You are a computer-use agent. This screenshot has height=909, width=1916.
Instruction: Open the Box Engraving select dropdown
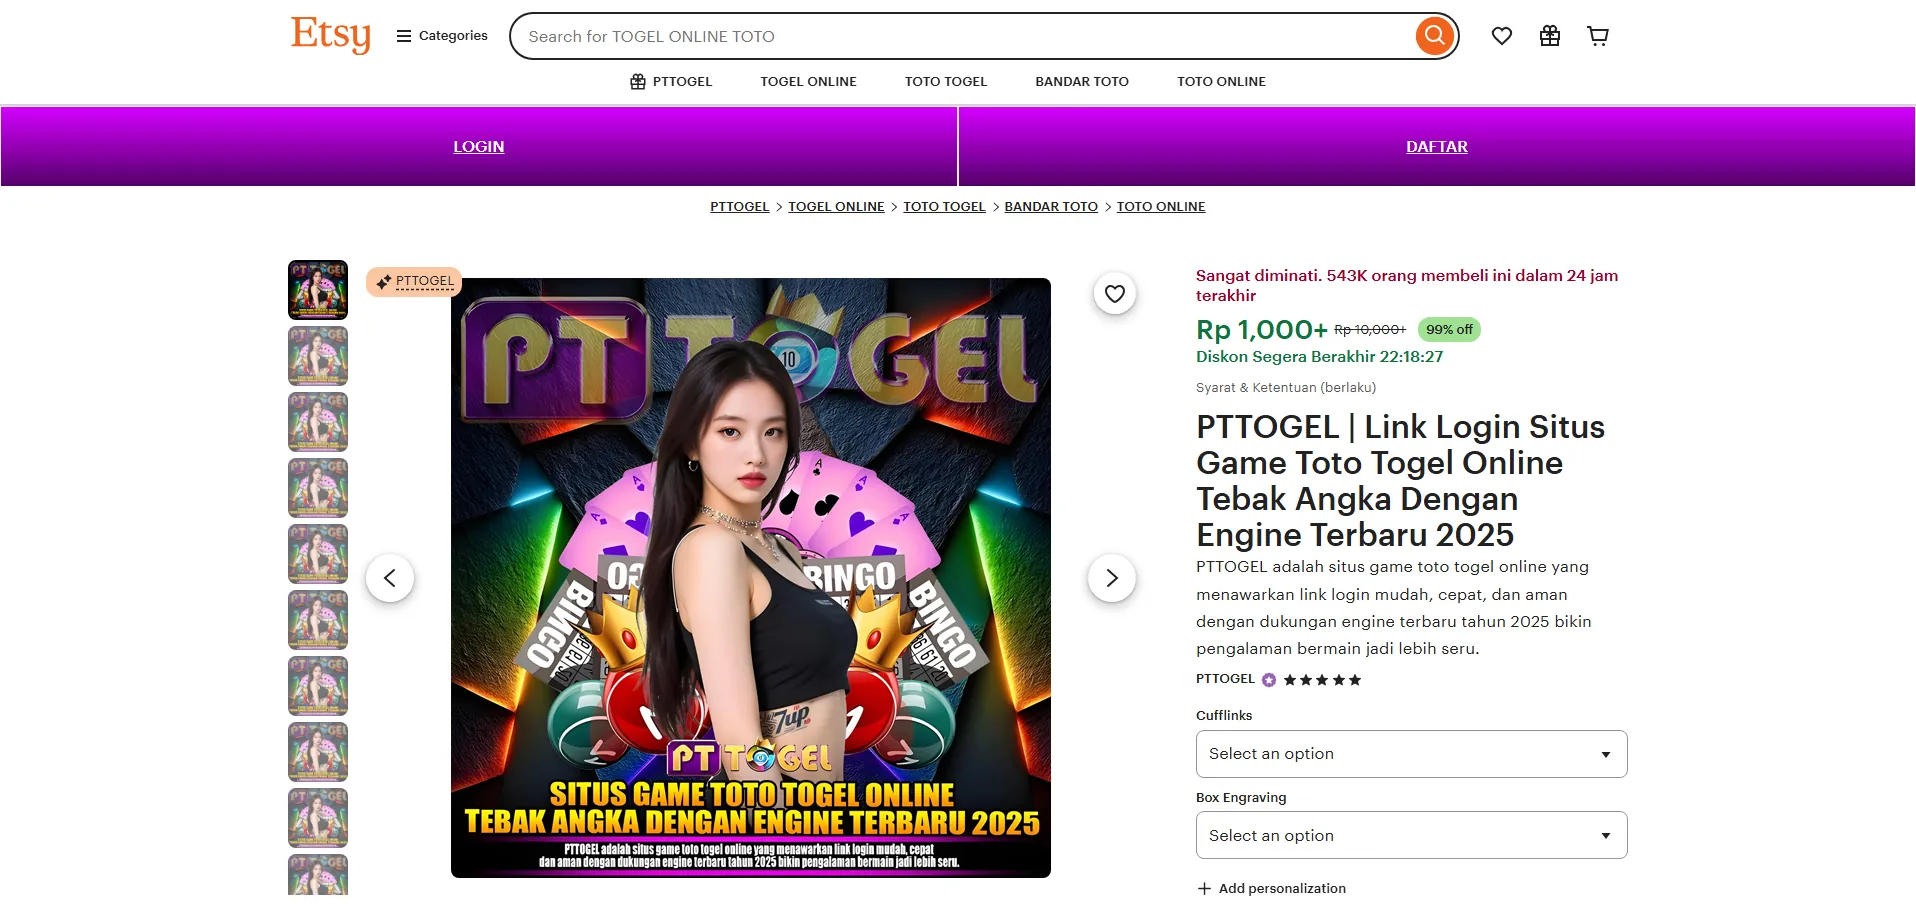point(1410,836)
